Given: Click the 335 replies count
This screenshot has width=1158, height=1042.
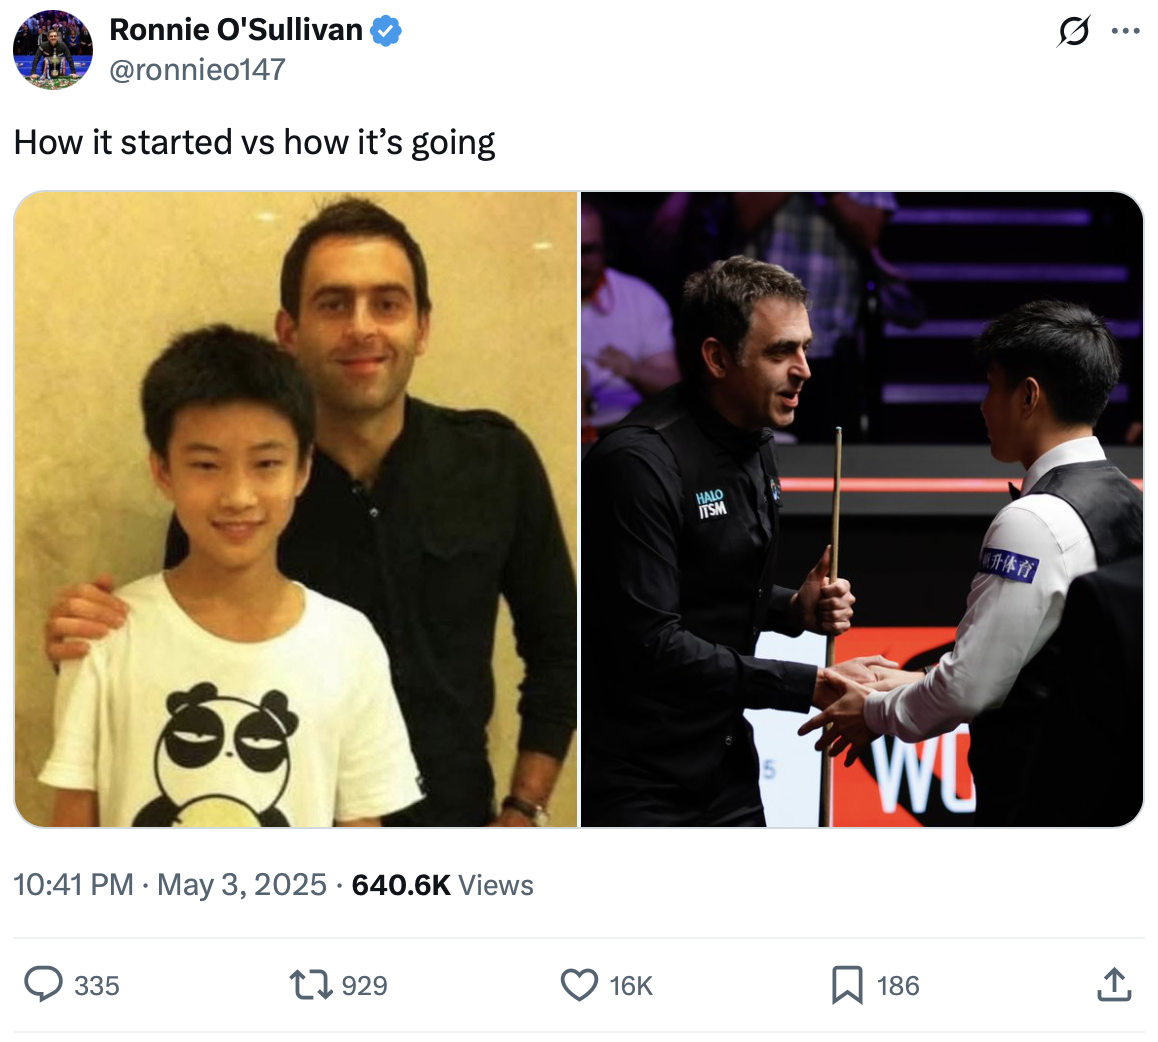Looking at the screenshot, I should [97, 986].
